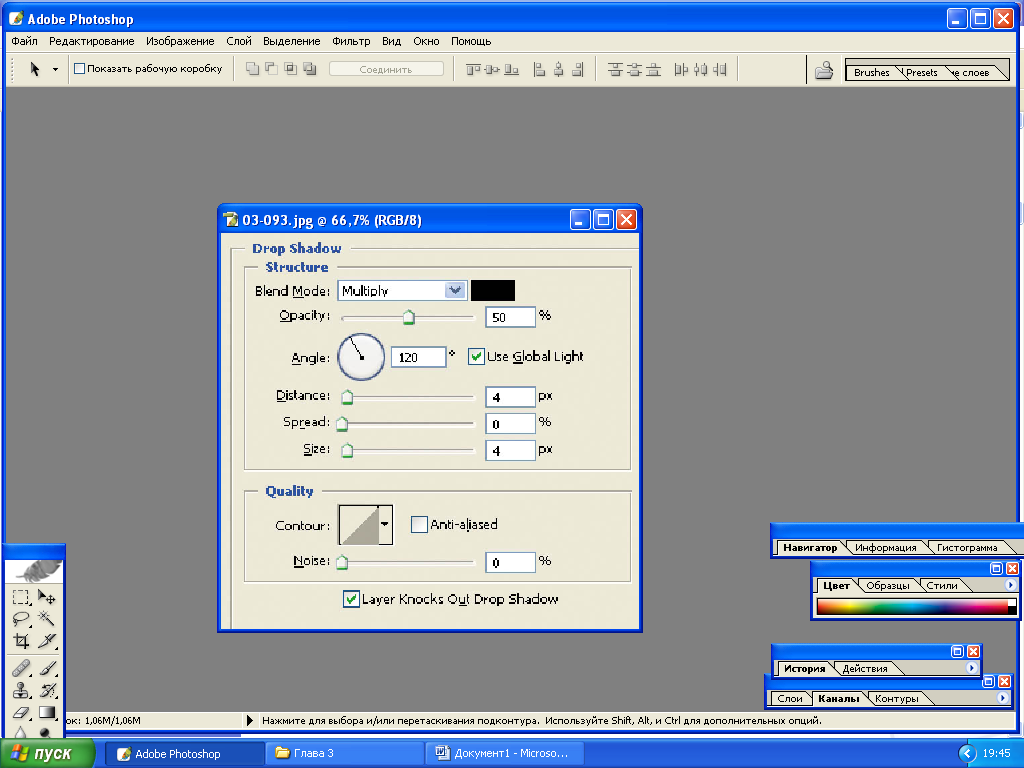Open the Фильтр menu
The height and width of the screenshot is (768, 1024).
coord(351,41)
